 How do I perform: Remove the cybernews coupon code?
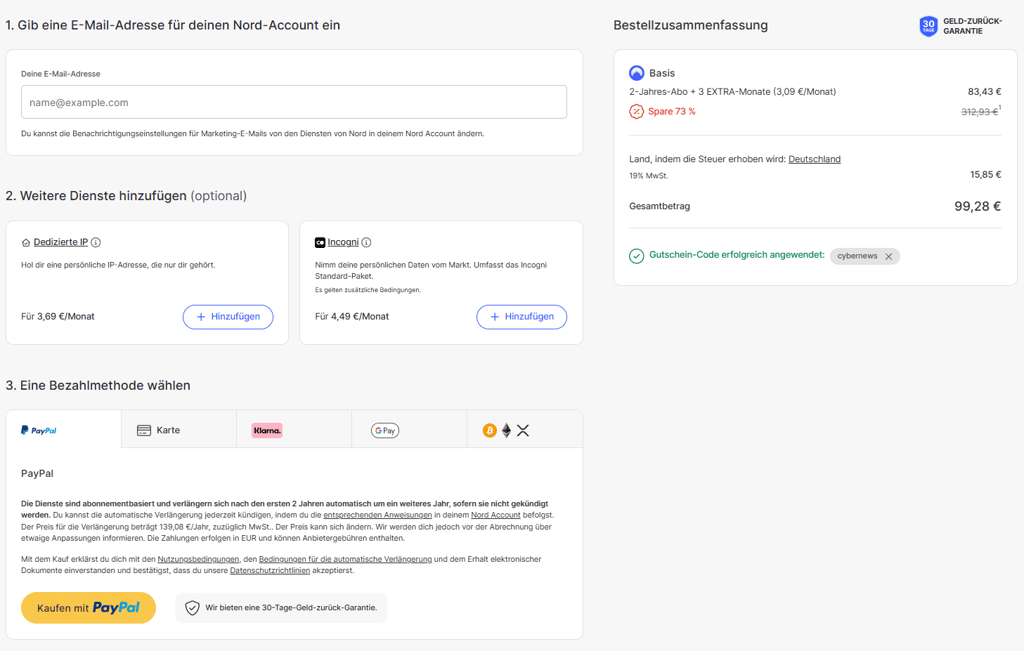889,257
